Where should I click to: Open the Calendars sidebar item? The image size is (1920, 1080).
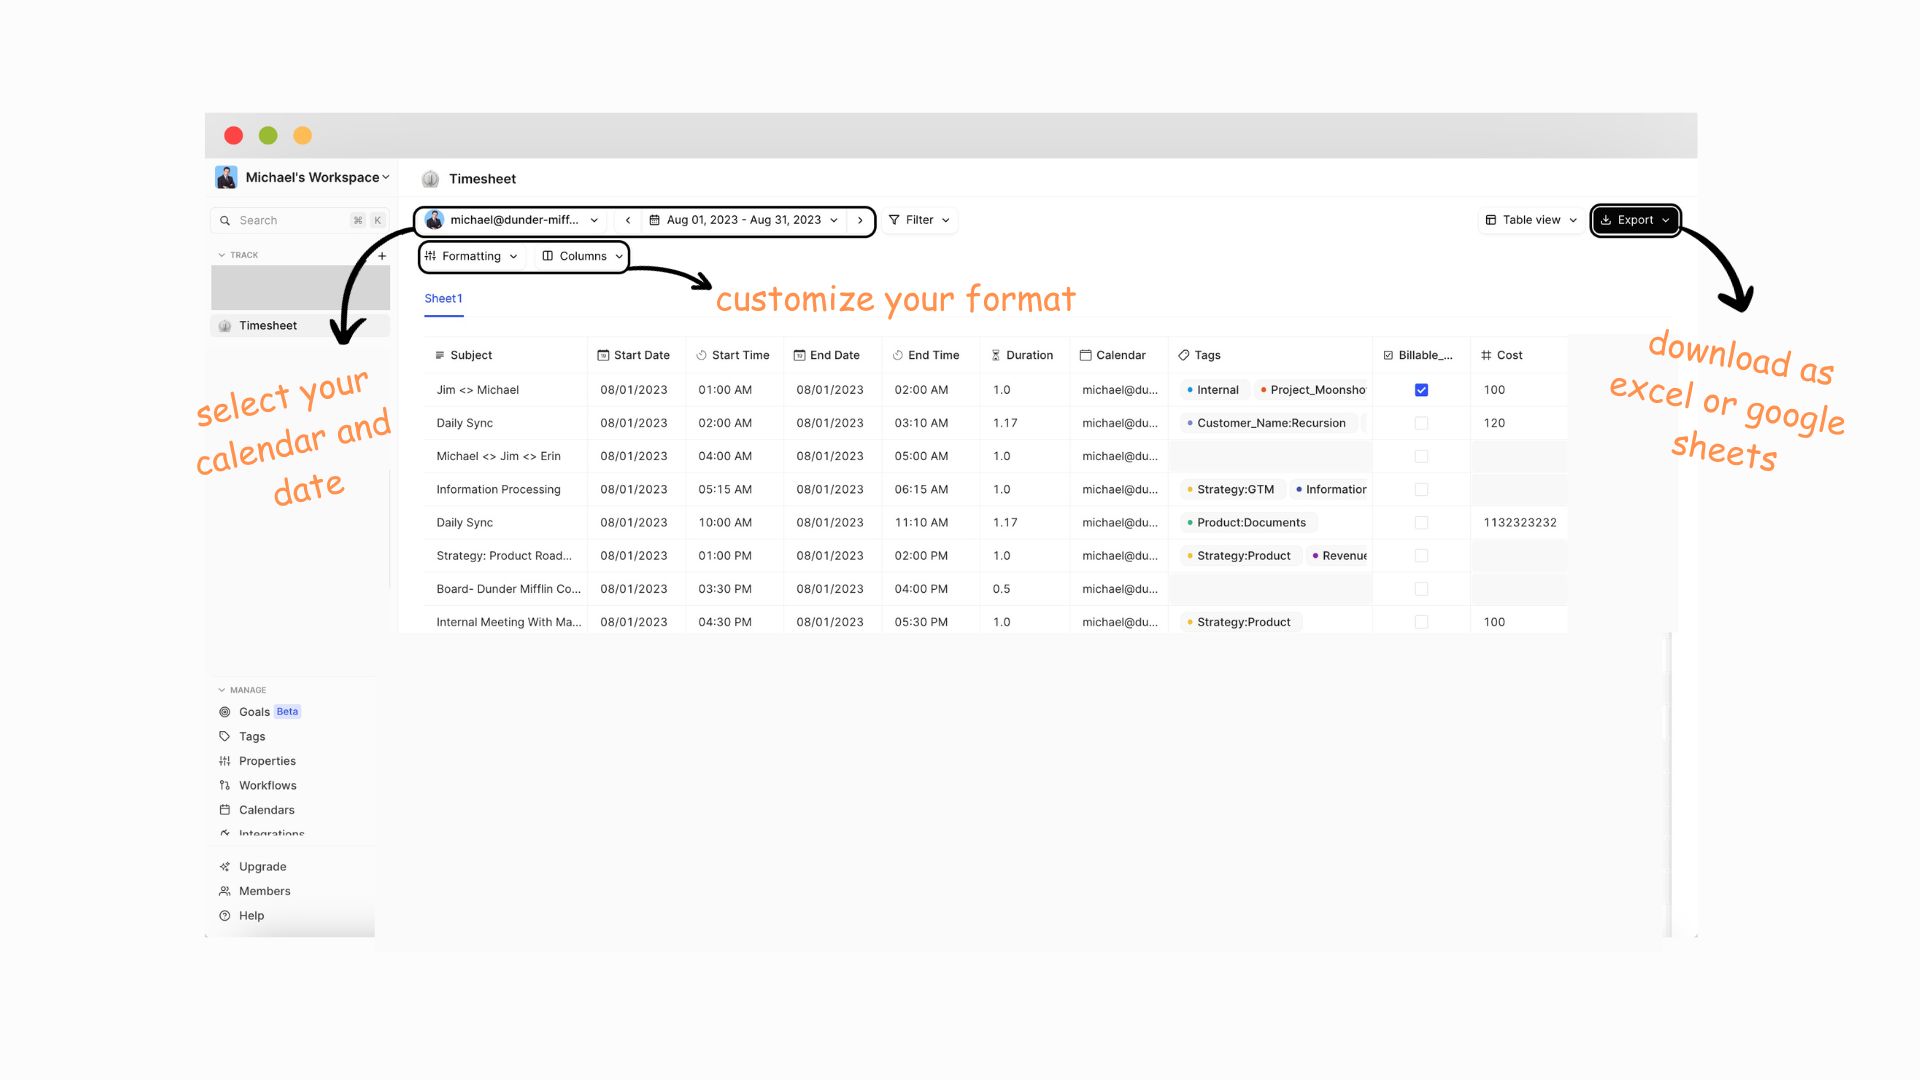coord(266,810)
